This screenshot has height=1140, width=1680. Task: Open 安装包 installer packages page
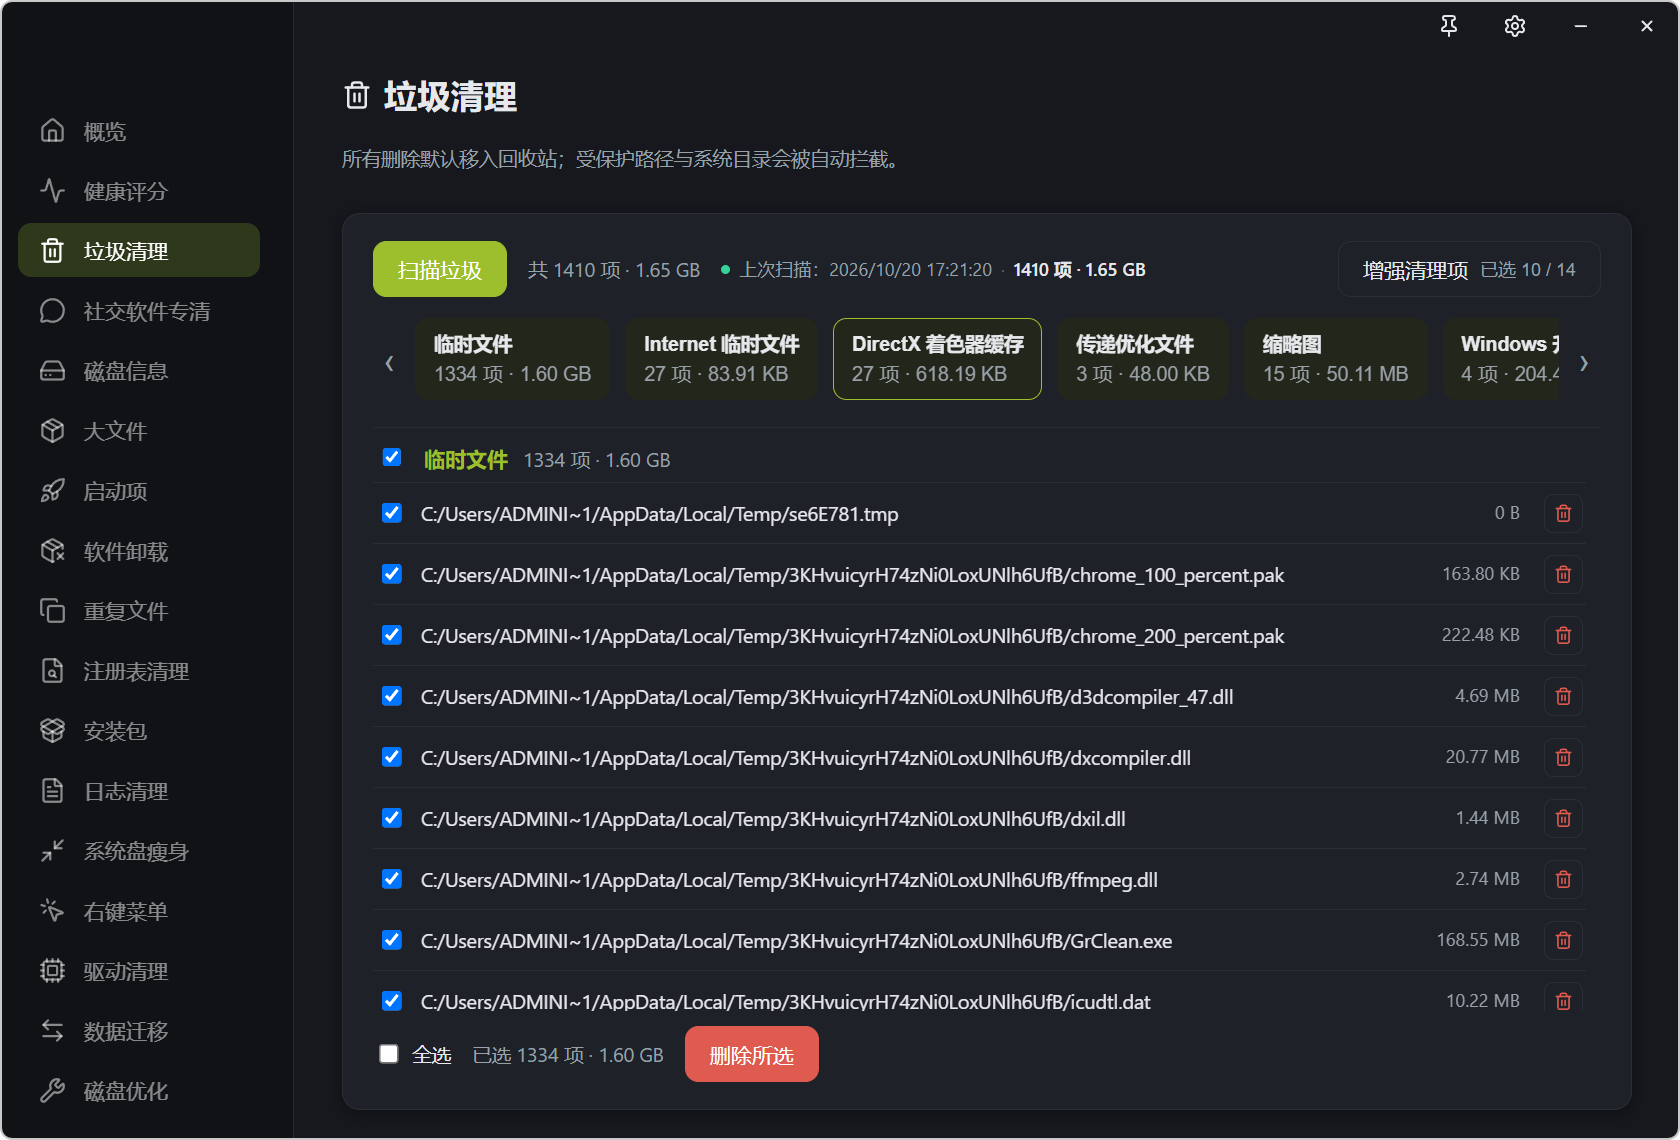click(139, 731)
